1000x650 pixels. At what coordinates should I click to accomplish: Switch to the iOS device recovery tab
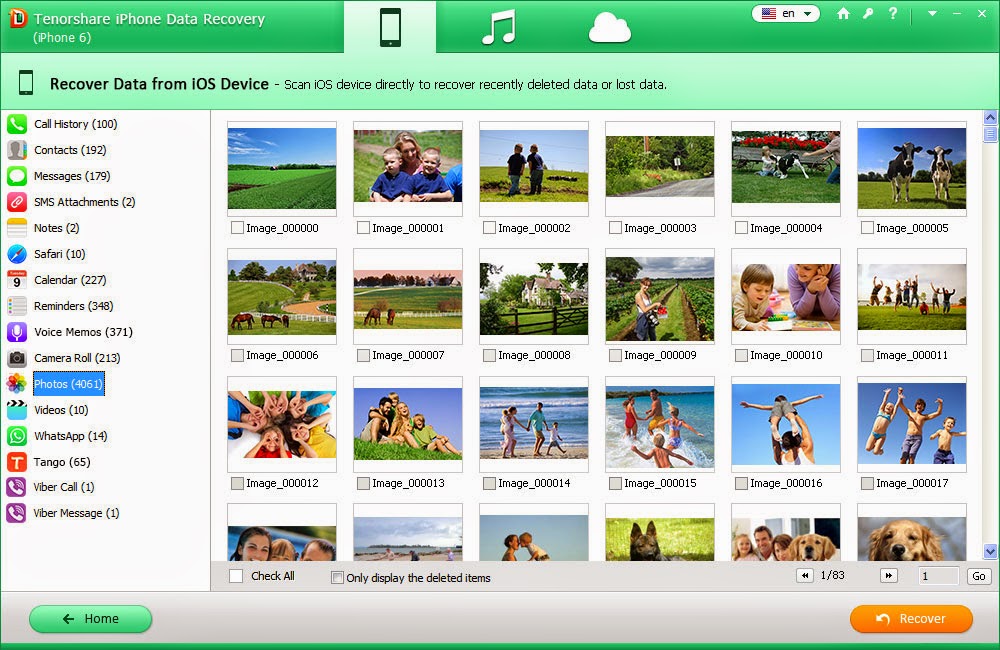point(390,27)
